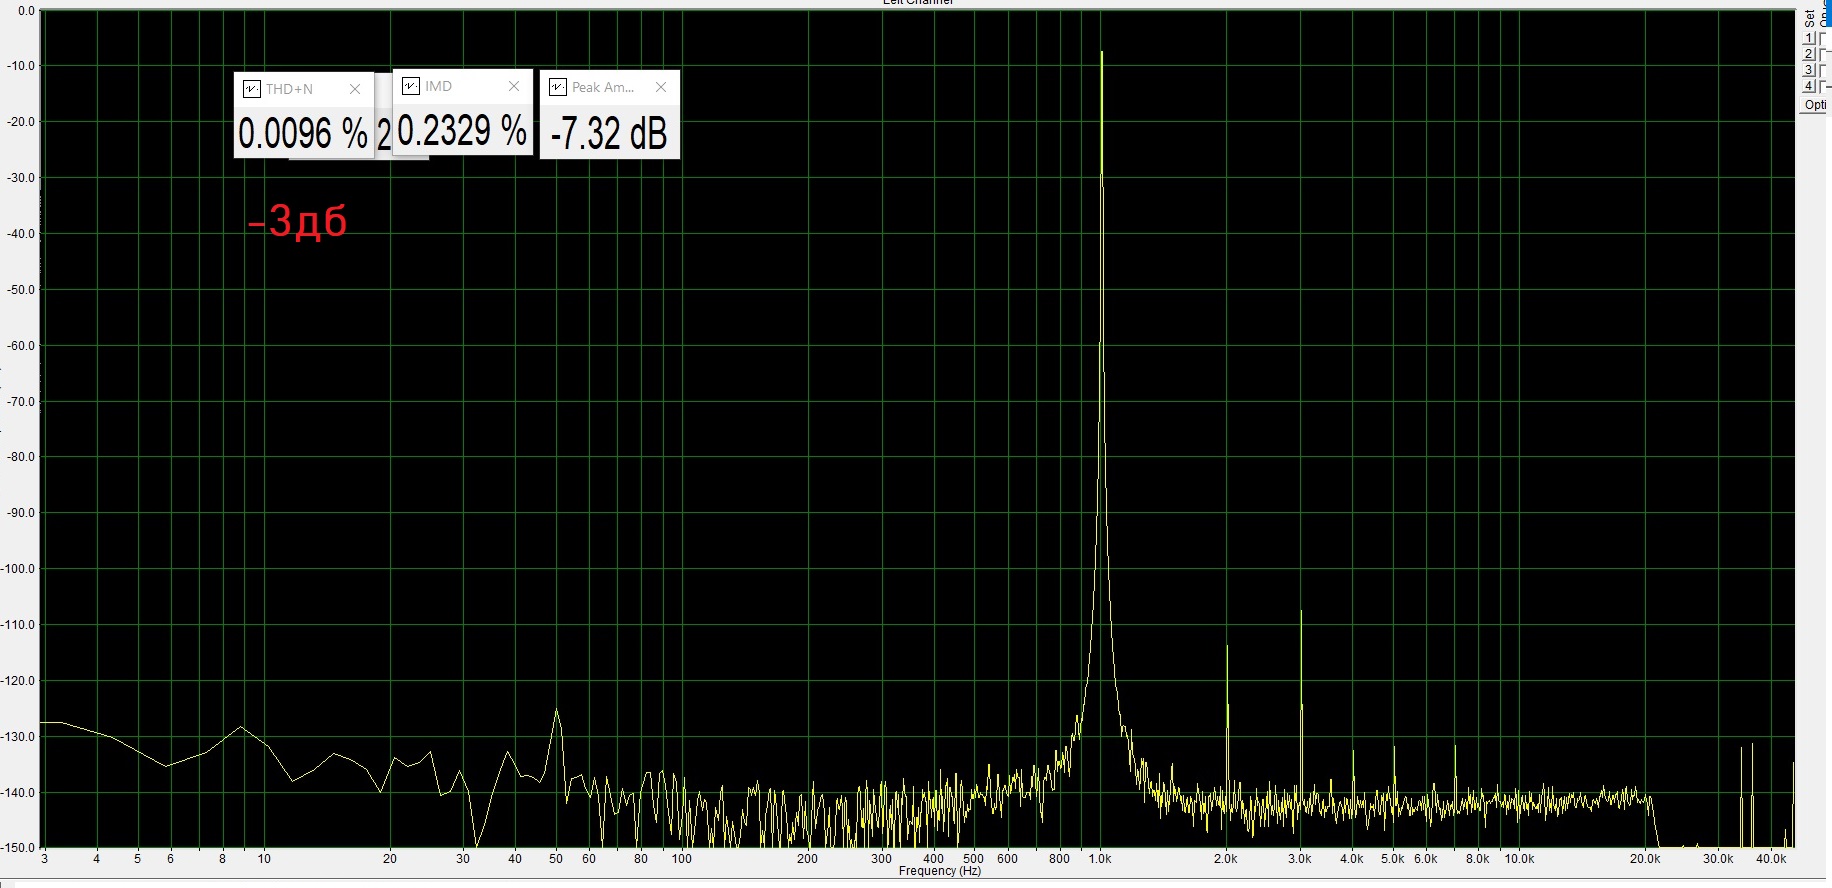Viewport: 1832px width, 888px height.
Task: Click the 10.0k frequency axis label
Action: [x=1519, y=859]
